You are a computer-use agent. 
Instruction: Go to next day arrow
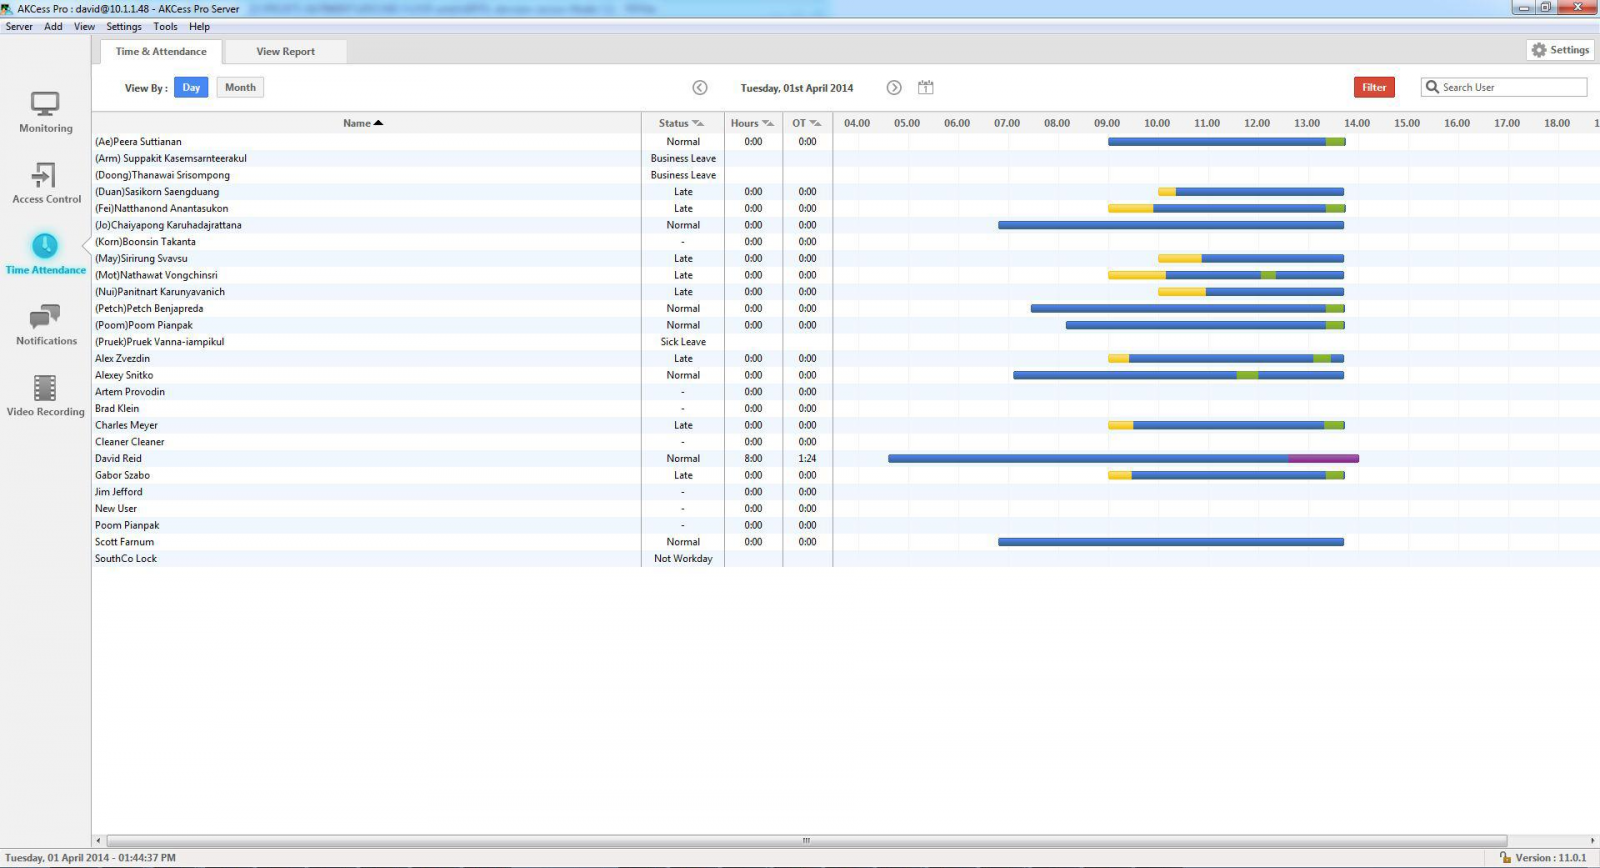(894, 88)
